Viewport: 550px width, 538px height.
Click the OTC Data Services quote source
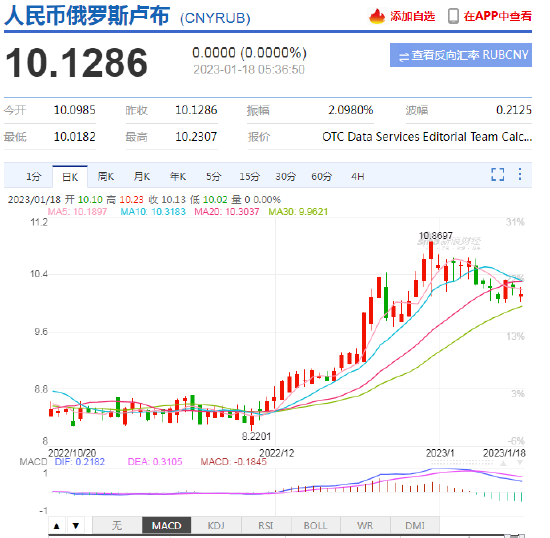coord(427,137)
